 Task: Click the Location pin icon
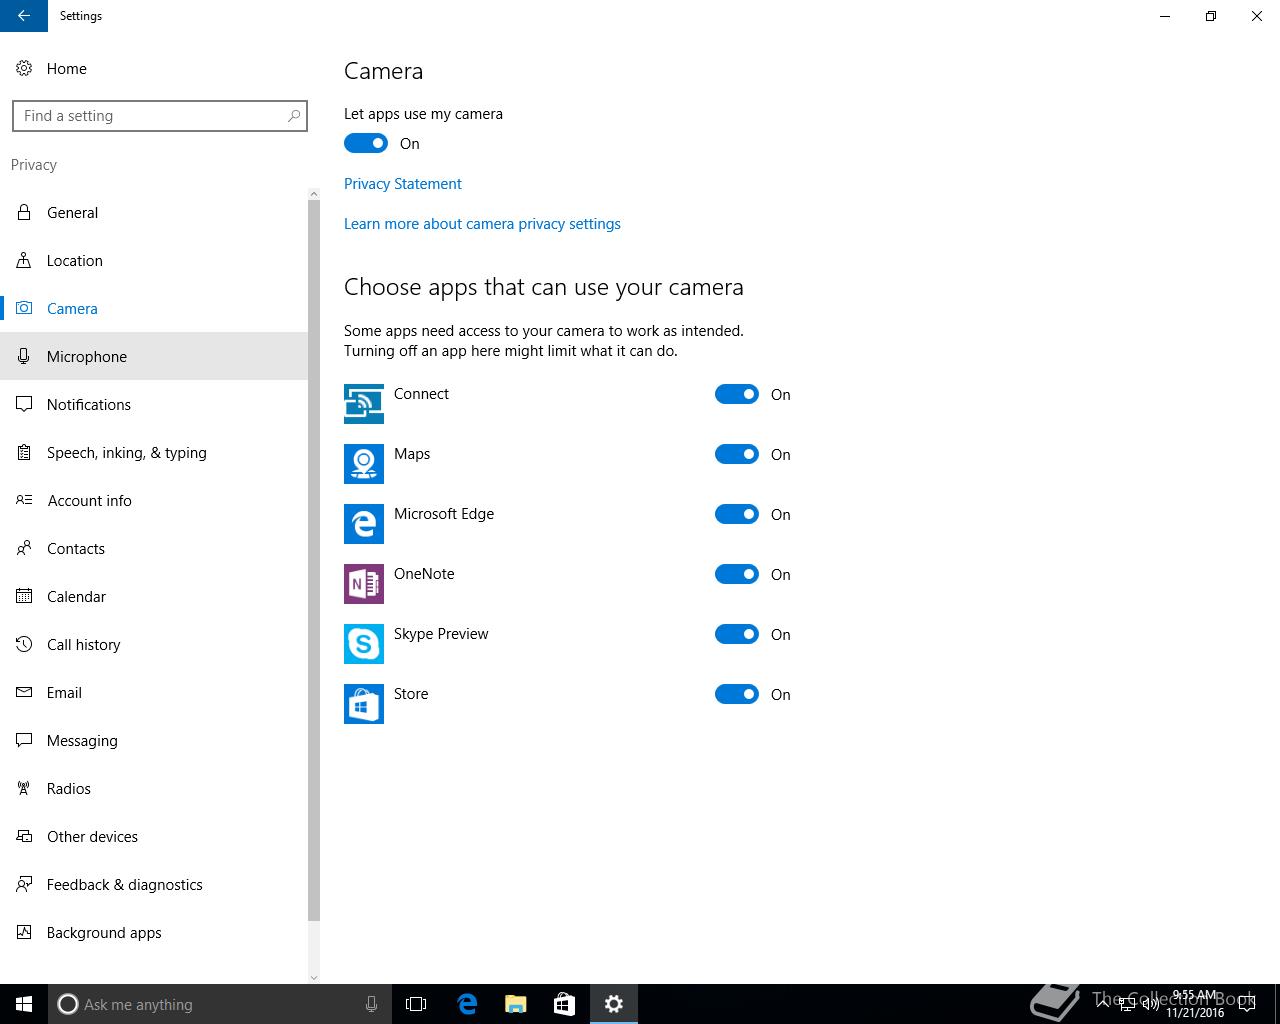(24, 261)
